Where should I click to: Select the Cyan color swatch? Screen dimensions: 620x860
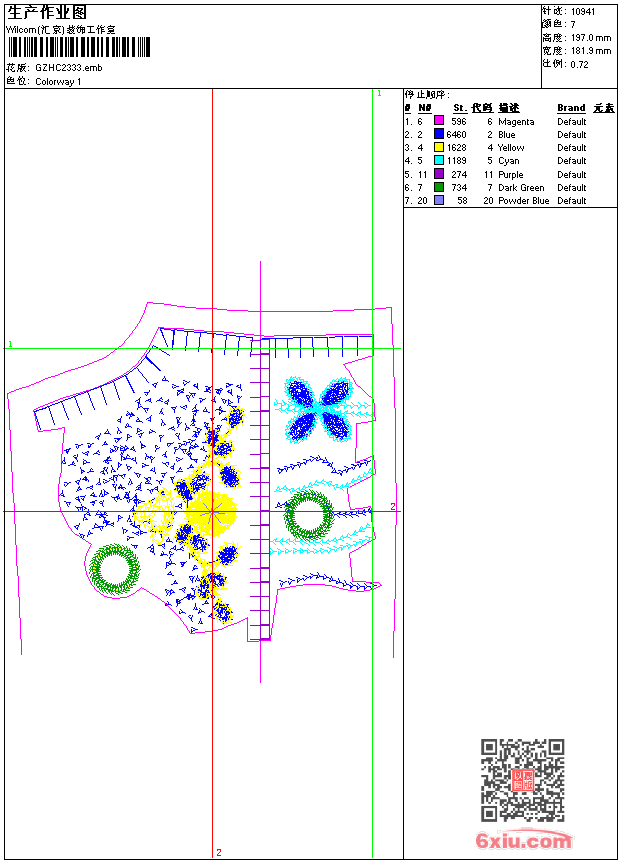439,160
